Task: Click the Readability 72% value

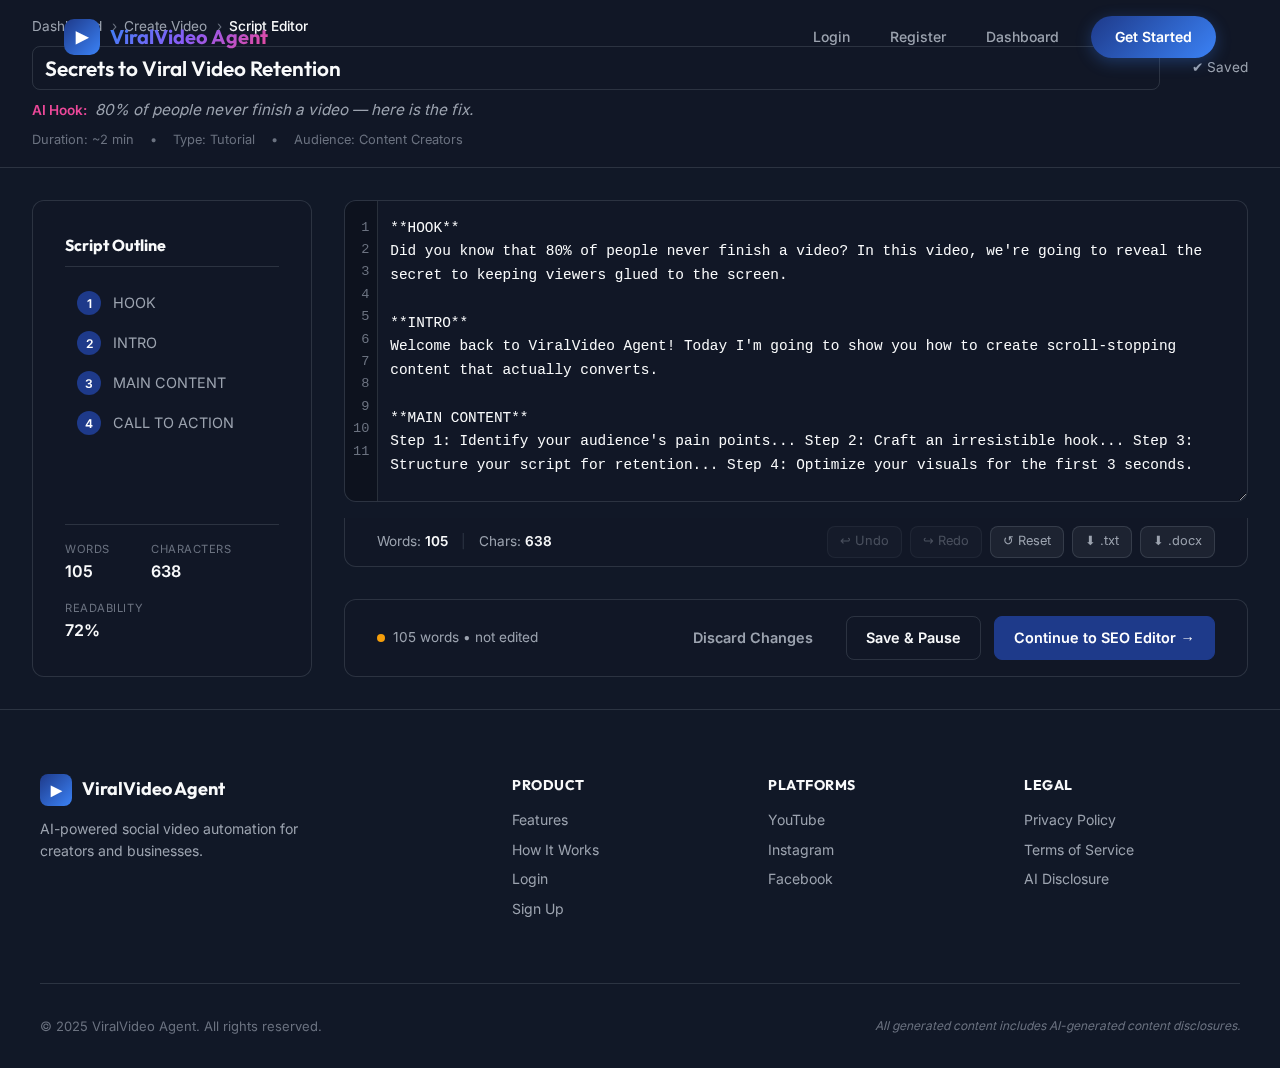Action: [x=82, y=630]
